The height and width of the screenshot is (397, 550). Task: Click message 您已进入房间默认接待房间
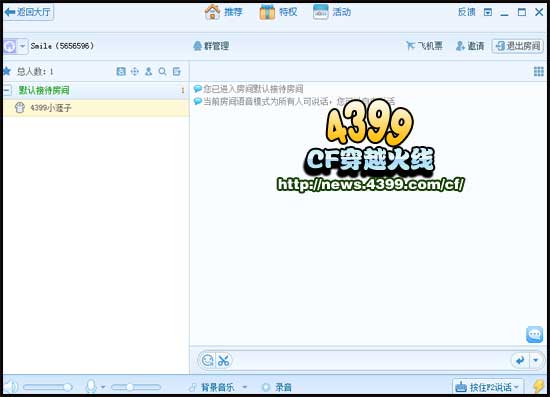[x=253, y=89]
